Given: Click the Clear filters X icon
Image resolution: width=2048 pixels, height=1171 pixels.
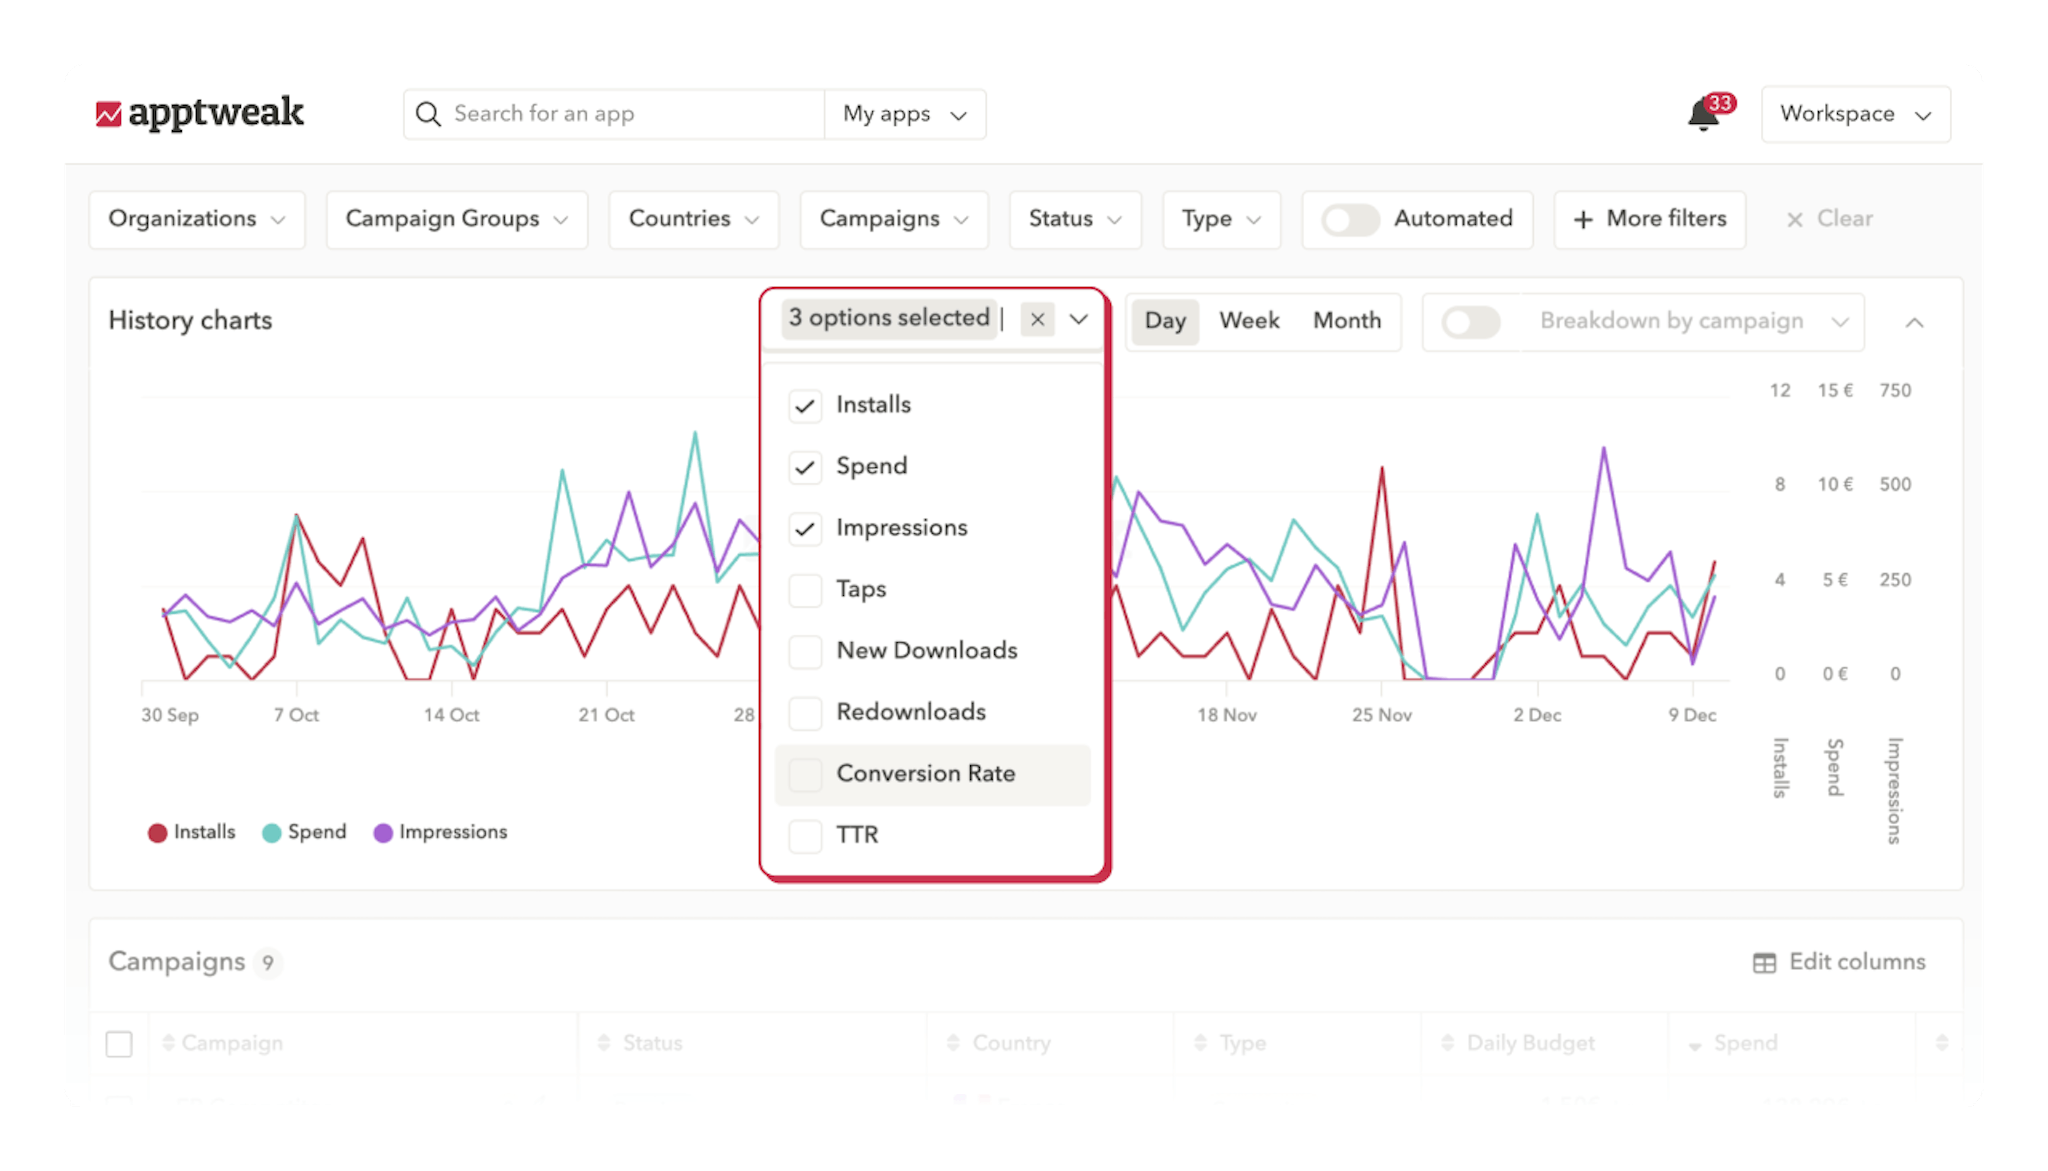Looking at the screenshot, I should 1796,219.
